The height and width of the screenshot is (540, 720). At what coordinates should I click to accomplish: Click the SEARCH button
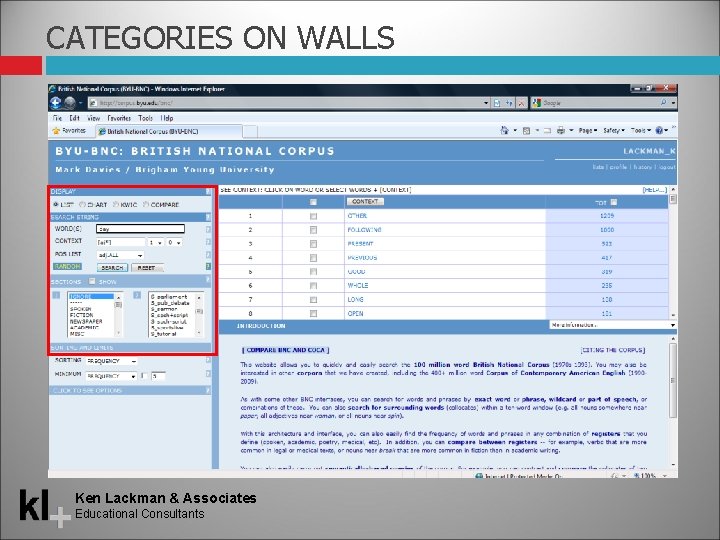[112, 267]
